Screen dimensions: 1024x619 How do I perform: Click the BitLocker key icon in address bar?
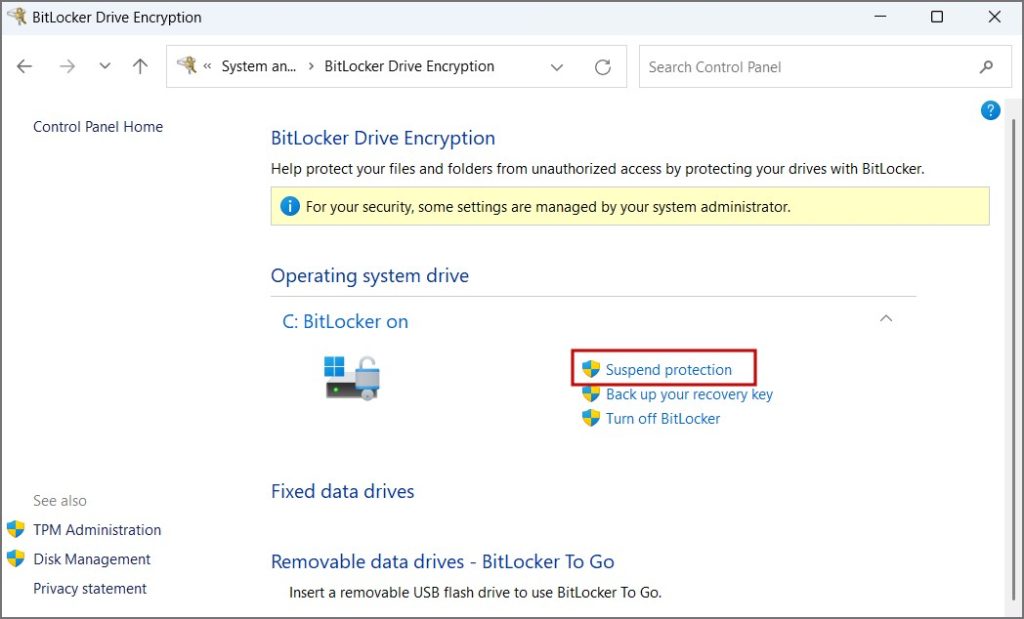point(186,66)
